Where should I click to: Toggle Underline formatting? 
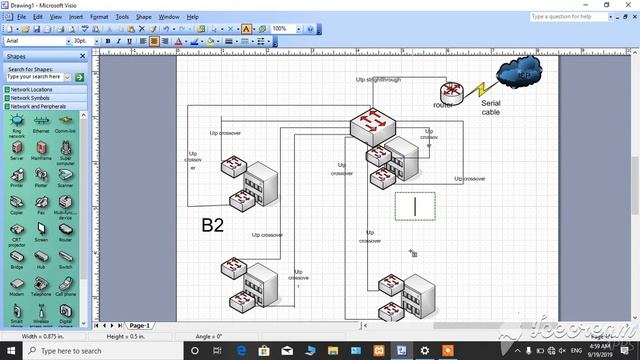tap(129, 41)
